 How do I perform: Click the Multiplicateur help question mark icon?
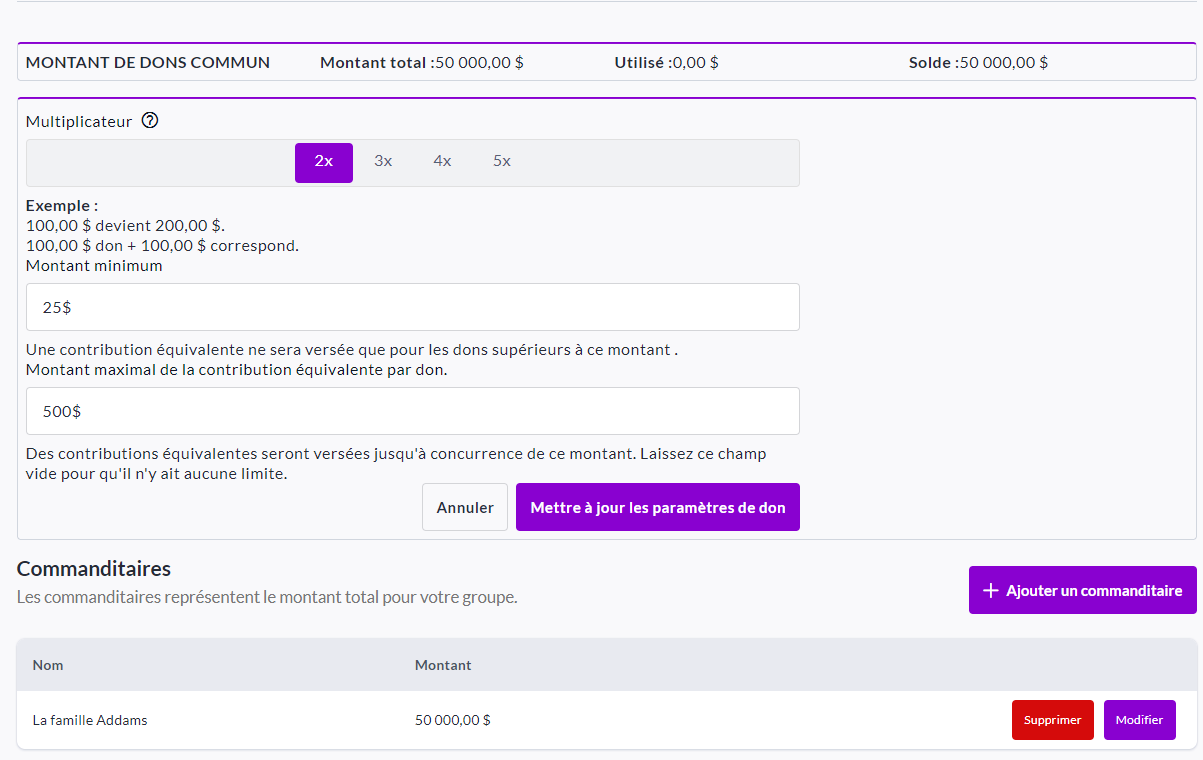click(150, 121)
